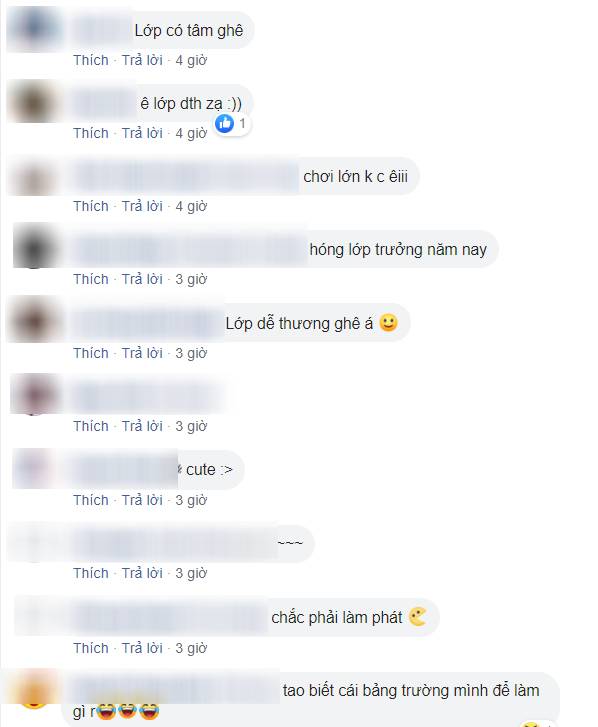Open avatar beside 'Lớp dễ thương ghê á'
Screen dimensions: 598x727
(35, 320)
